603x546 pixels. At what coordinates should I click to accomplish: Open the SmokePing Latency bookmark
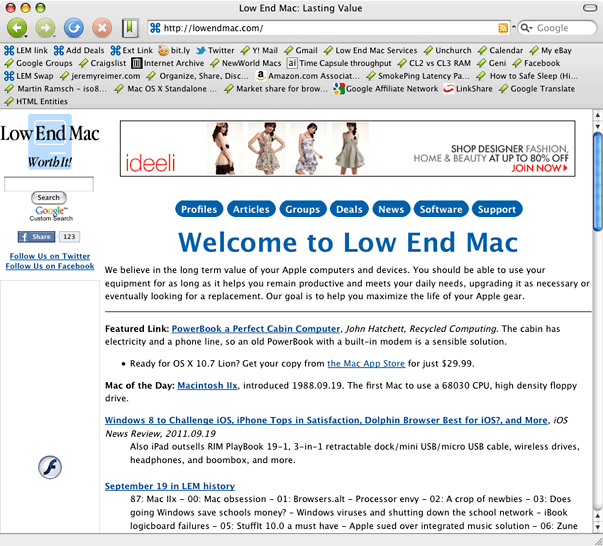[418, 76]
